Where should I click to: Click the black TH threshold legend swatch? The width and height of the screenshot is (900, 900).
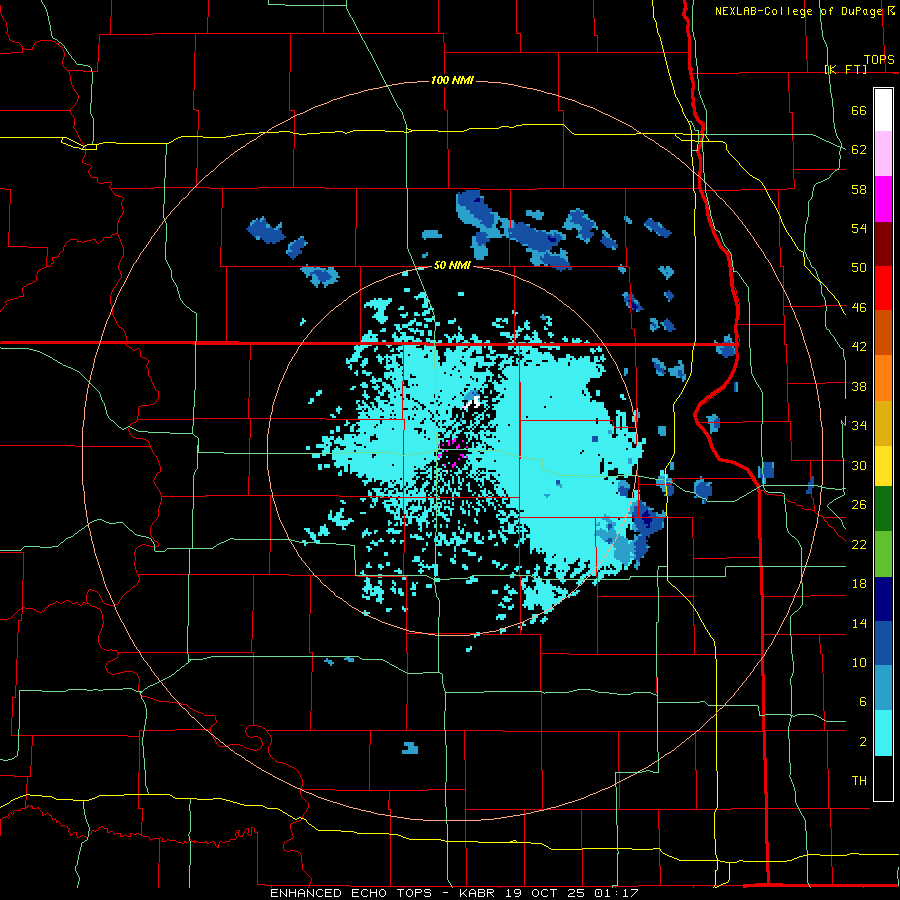(x=883, y=778)
